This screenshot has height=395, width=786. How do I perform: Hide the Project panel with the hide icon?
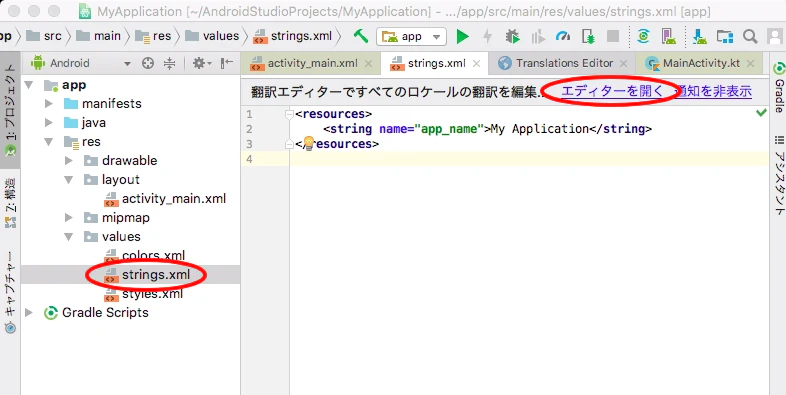[227, 63]
